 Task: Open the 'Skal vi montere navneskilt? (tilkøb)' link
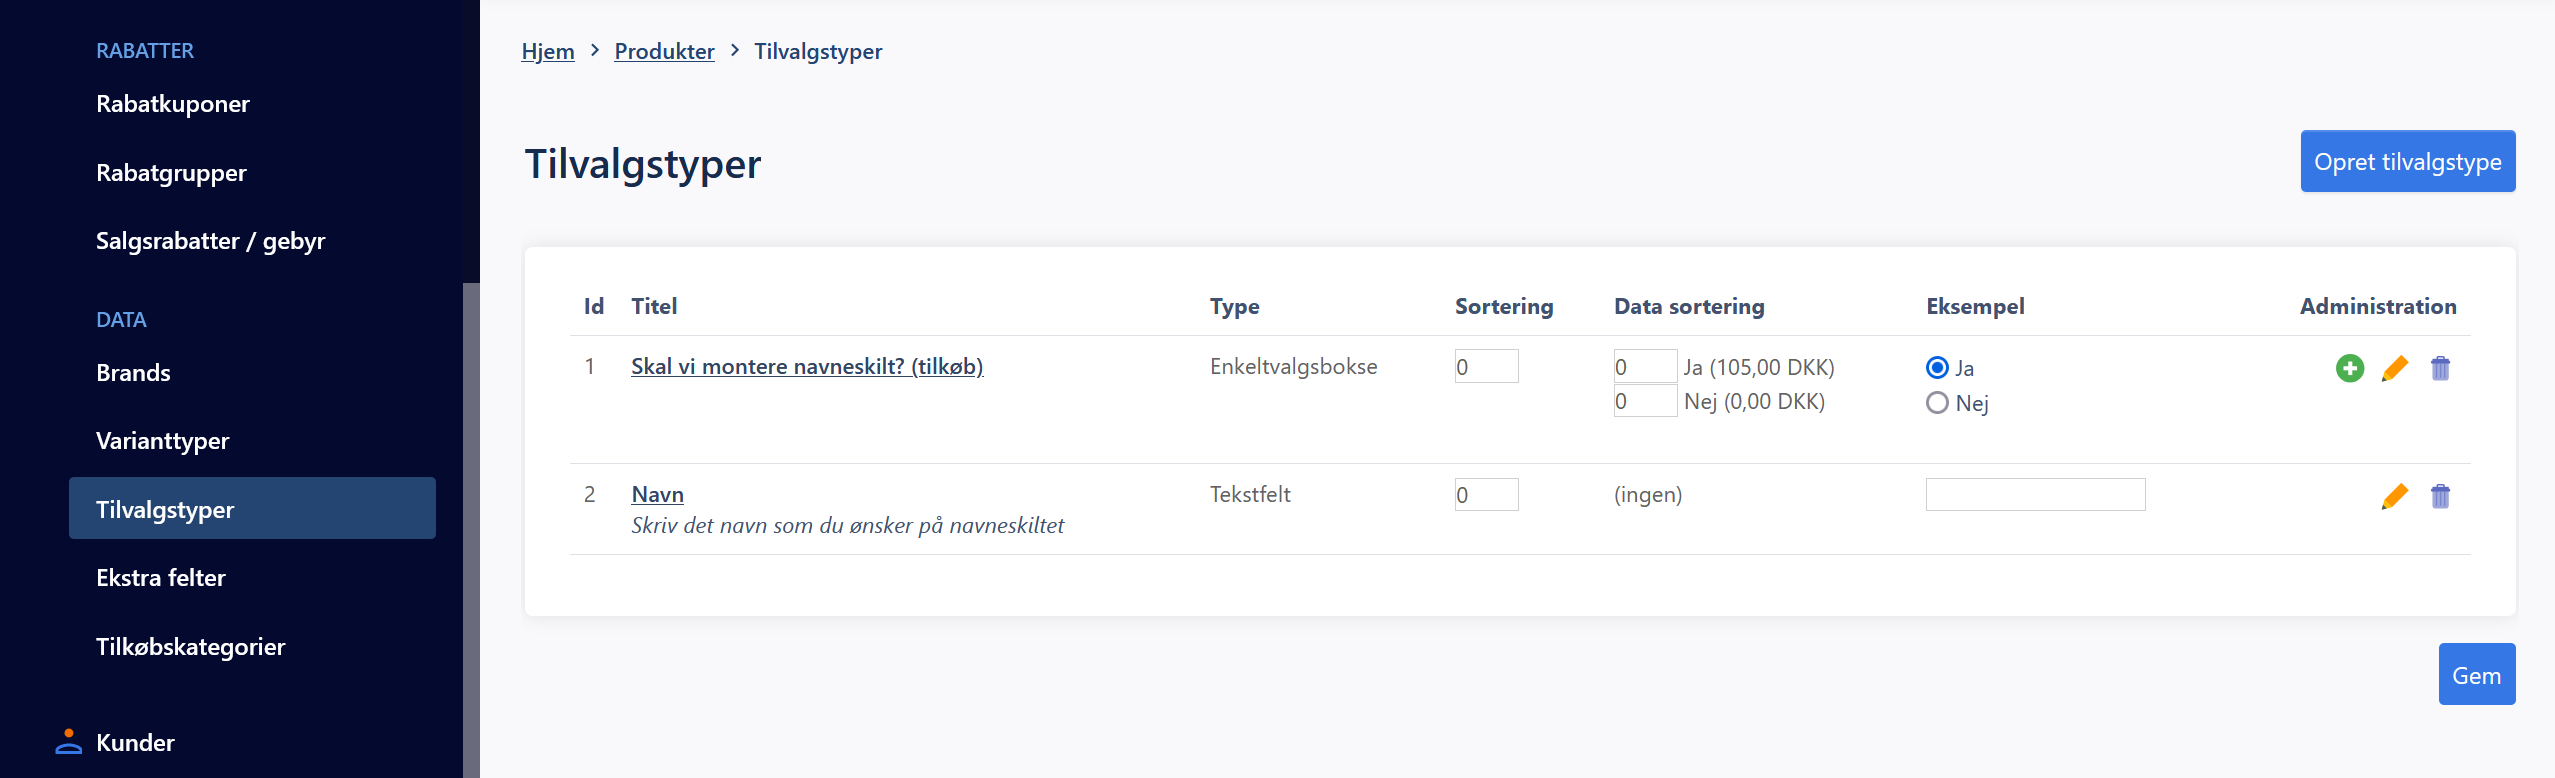[x=807, y=366]
